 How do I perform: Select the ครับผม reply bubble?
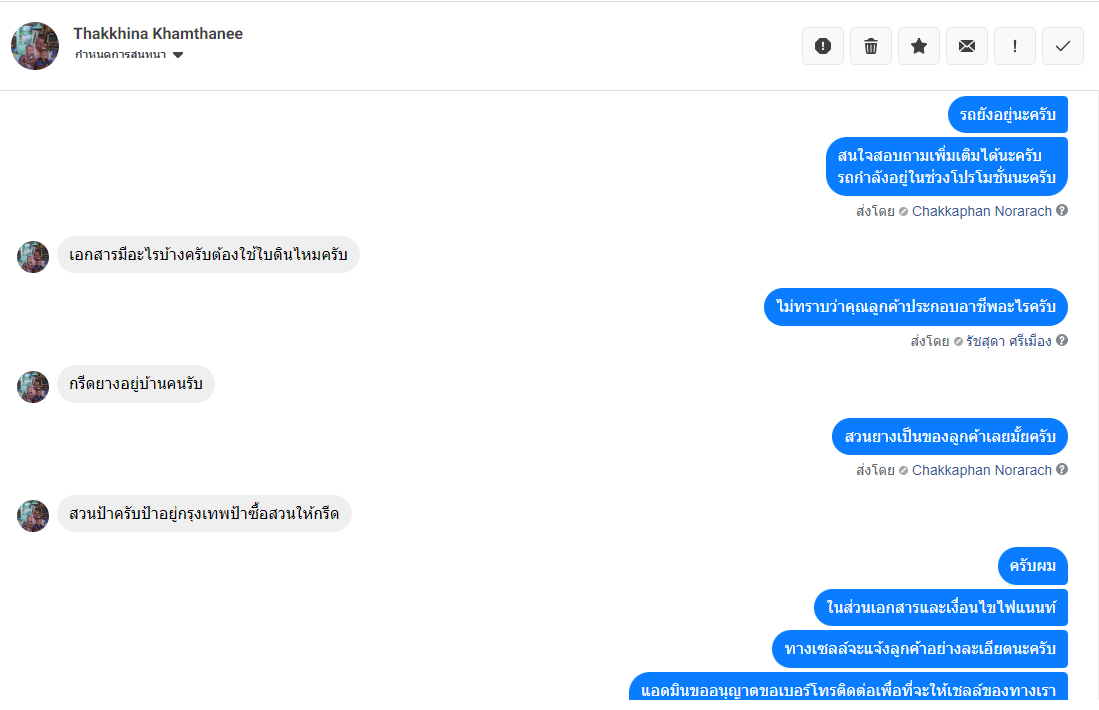pyautogui.click(x=1032, y=566)
